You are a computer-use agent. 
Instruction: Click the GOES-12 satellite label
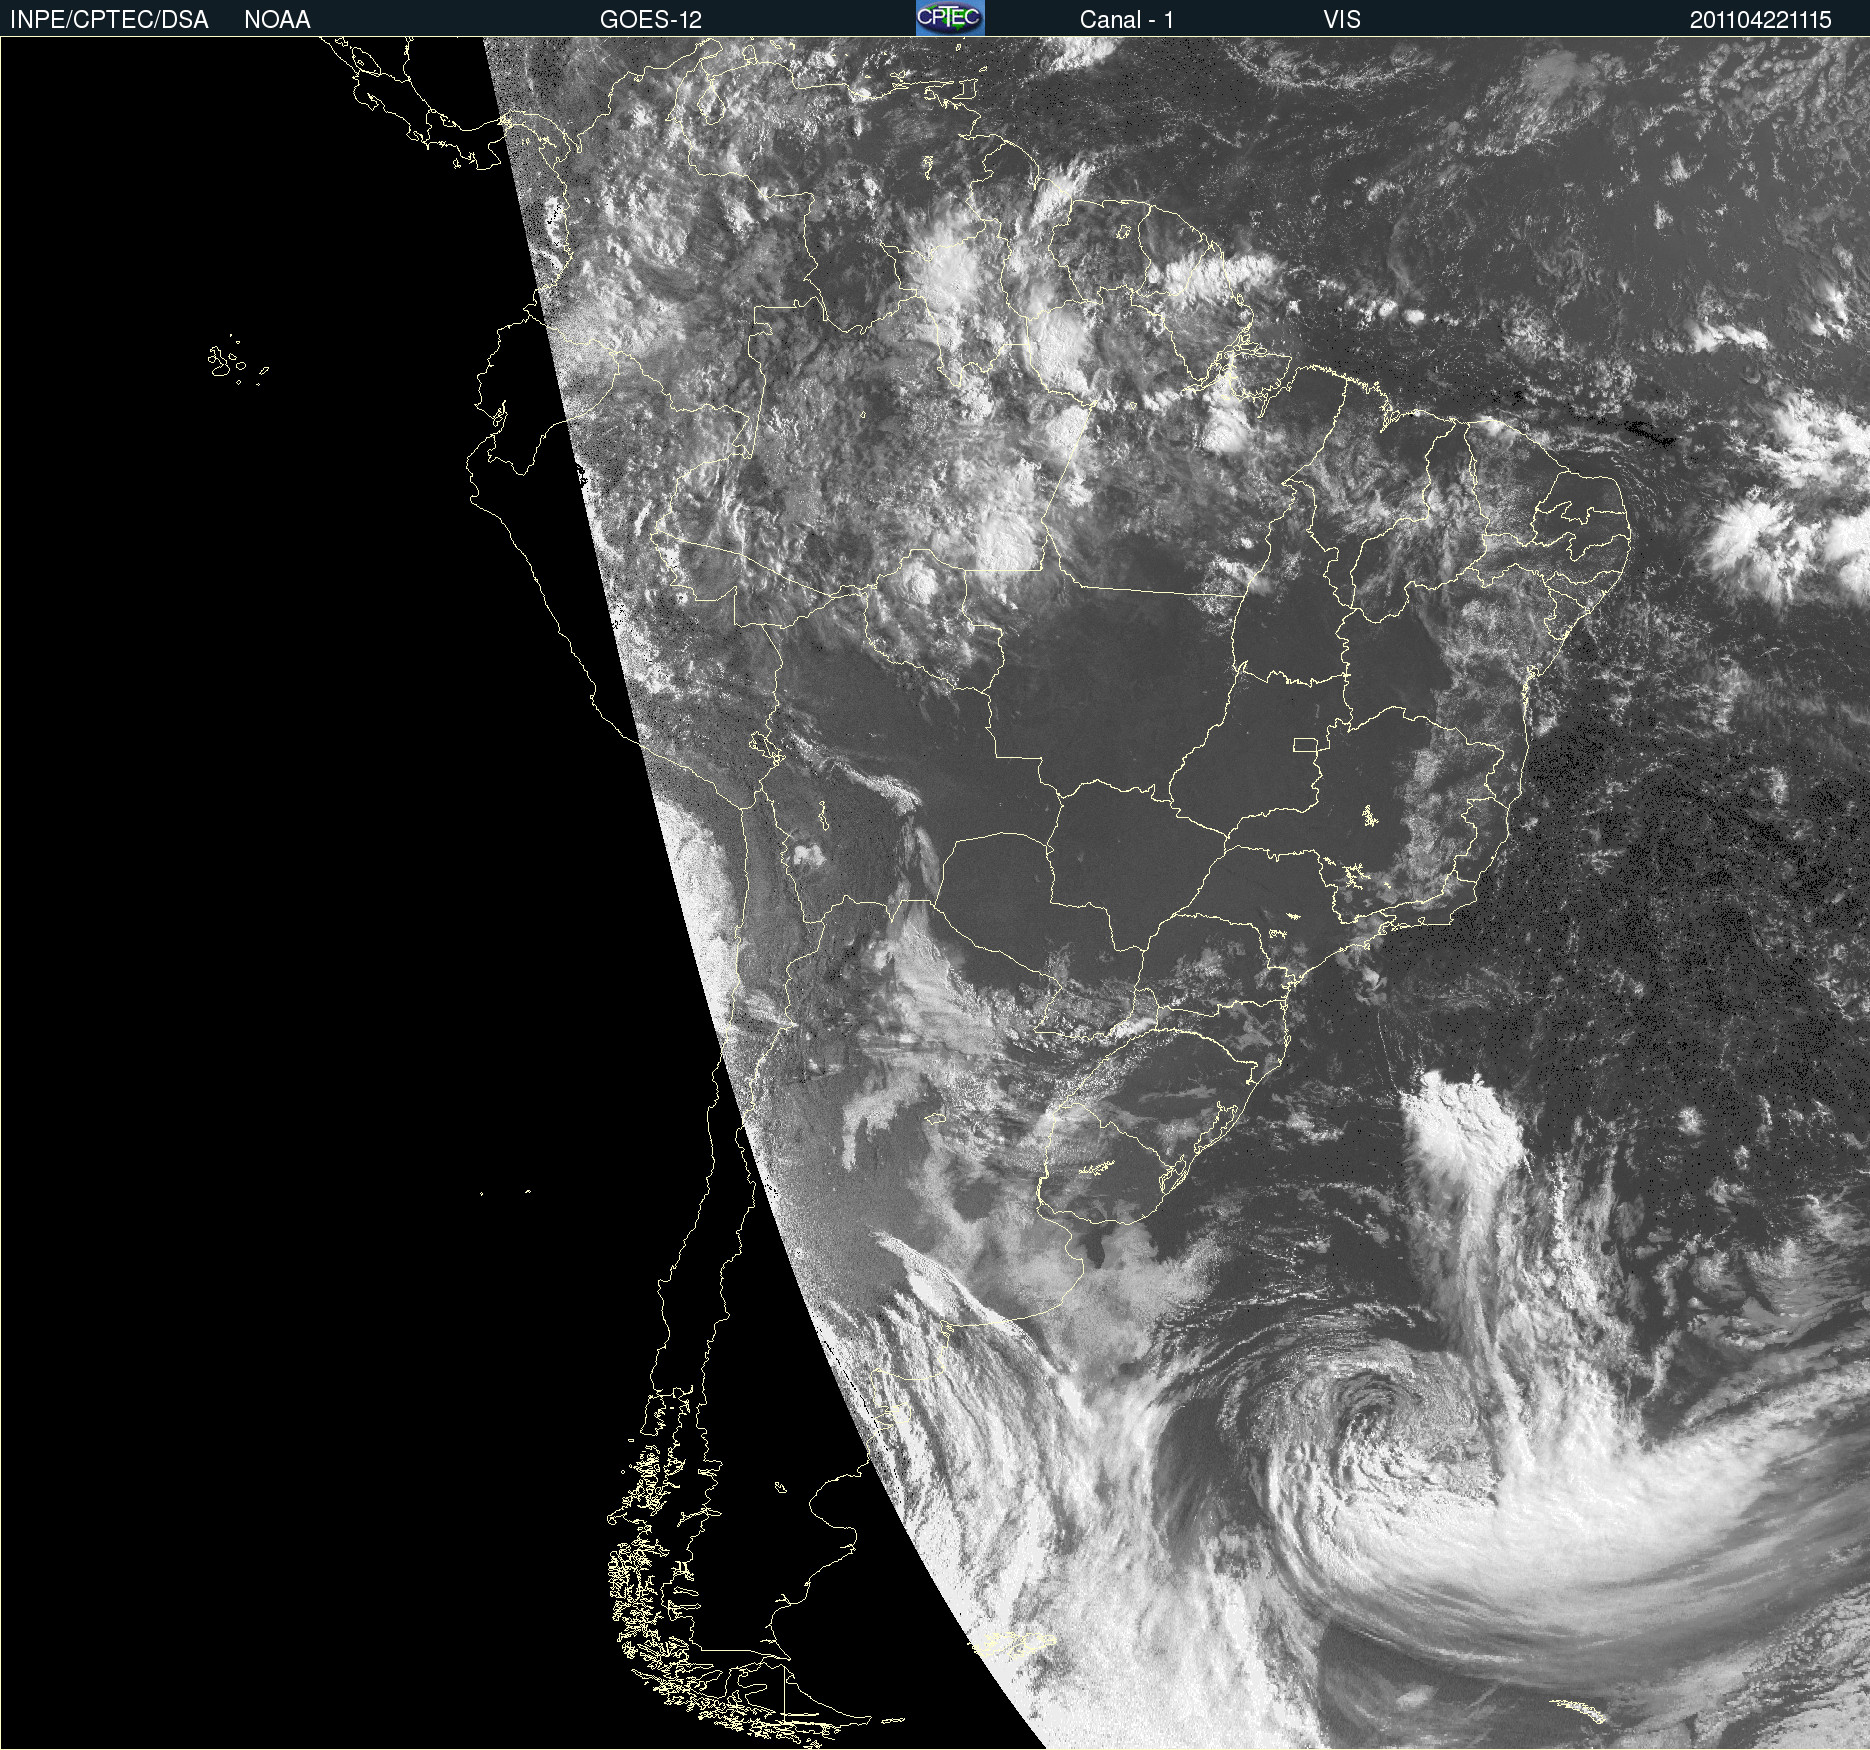click(x=651, y=20)
